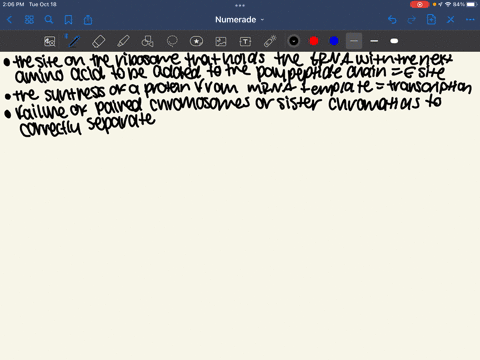Screen dimensions: 480x360
Task: Open the more options ellipsis menu
Action: click(x=470, y=20)
